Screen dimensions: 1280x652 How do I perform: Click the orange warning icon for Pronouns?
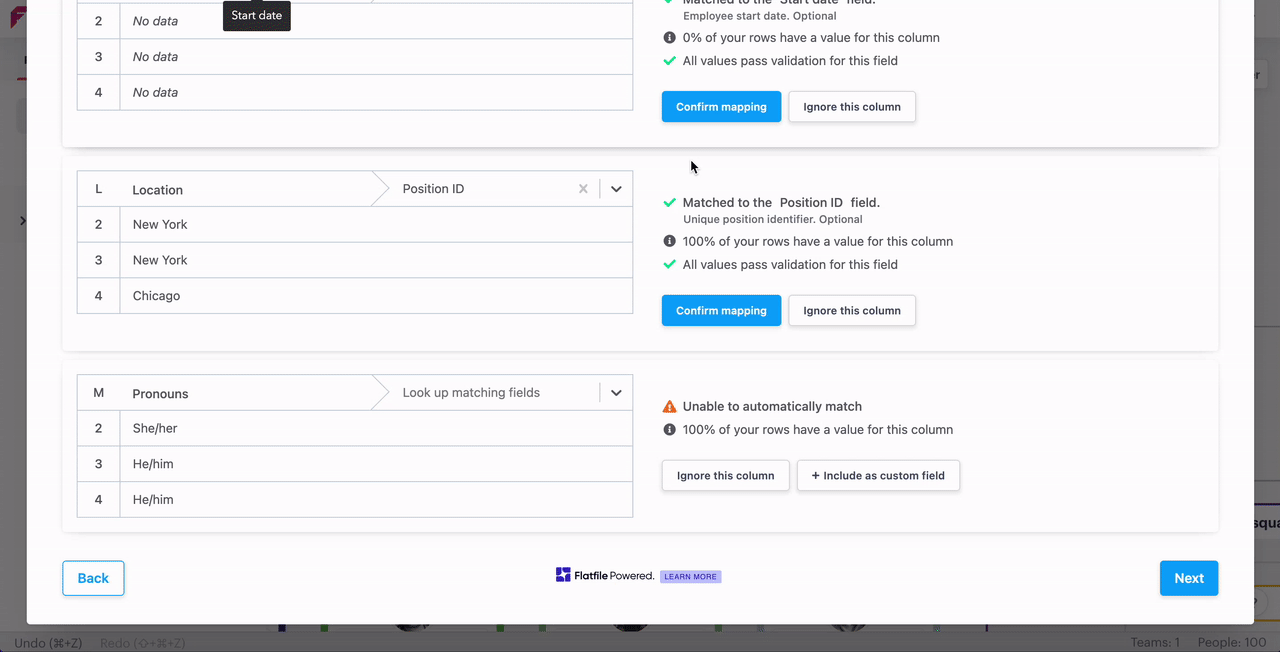pos(670,407)
